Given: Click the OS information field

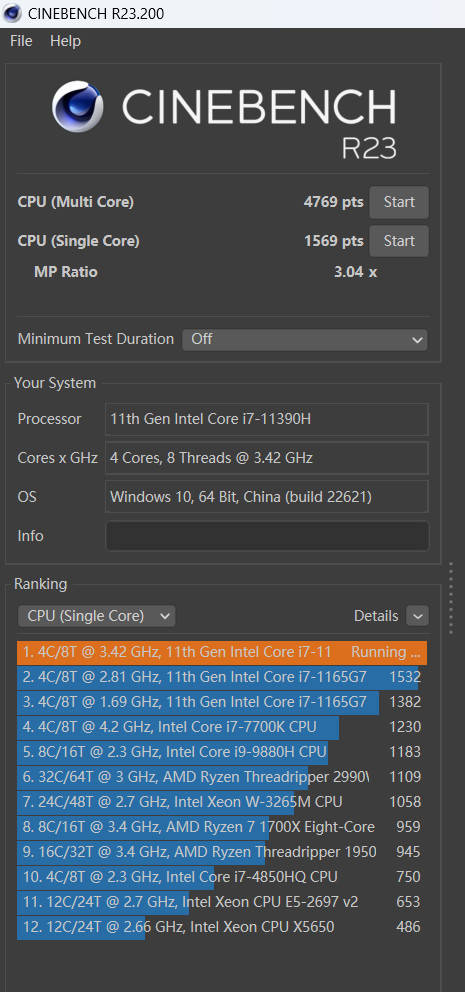Looking at the screenshot, I should [x=267, y=497].
